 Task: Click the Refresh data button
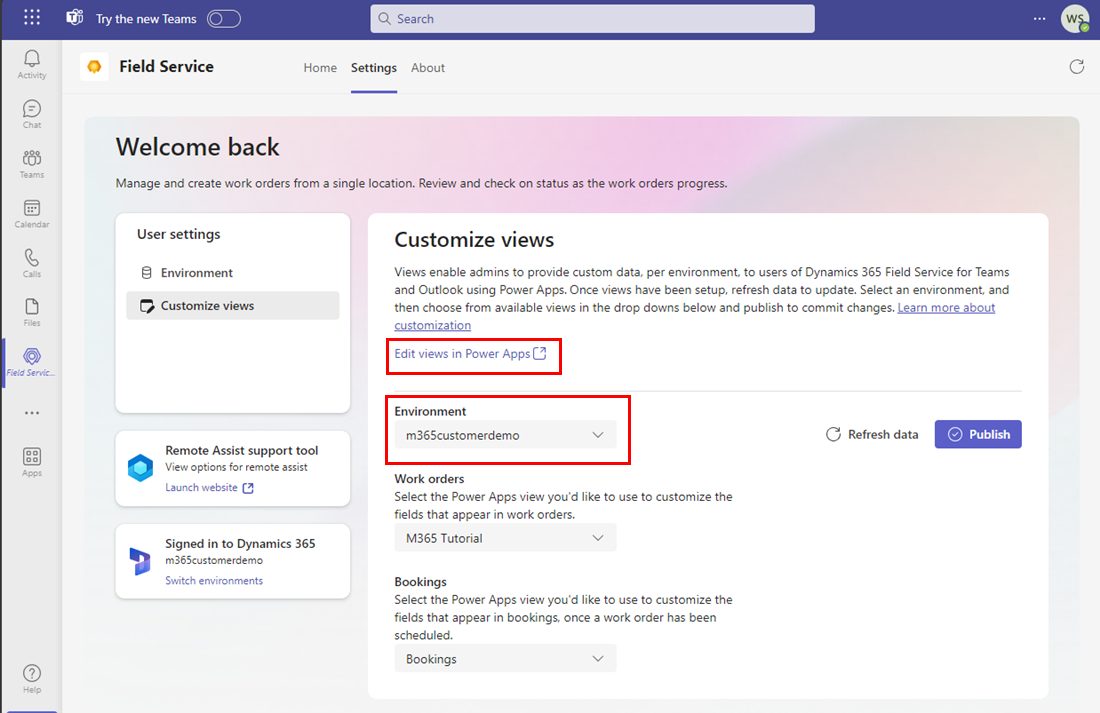pos(872,434)
